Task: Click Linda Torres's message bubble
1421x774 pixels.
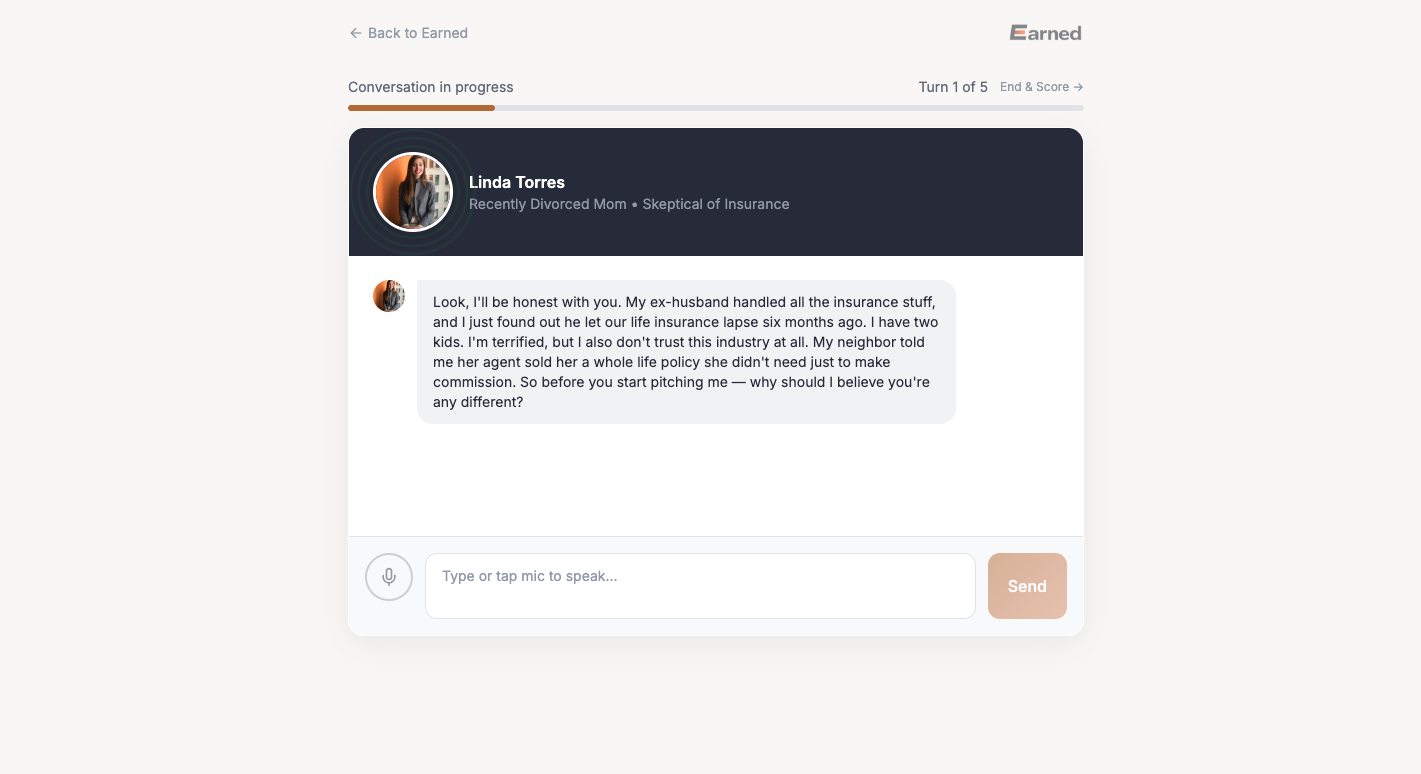Action: pyautogui.click(x=685, y=351)
